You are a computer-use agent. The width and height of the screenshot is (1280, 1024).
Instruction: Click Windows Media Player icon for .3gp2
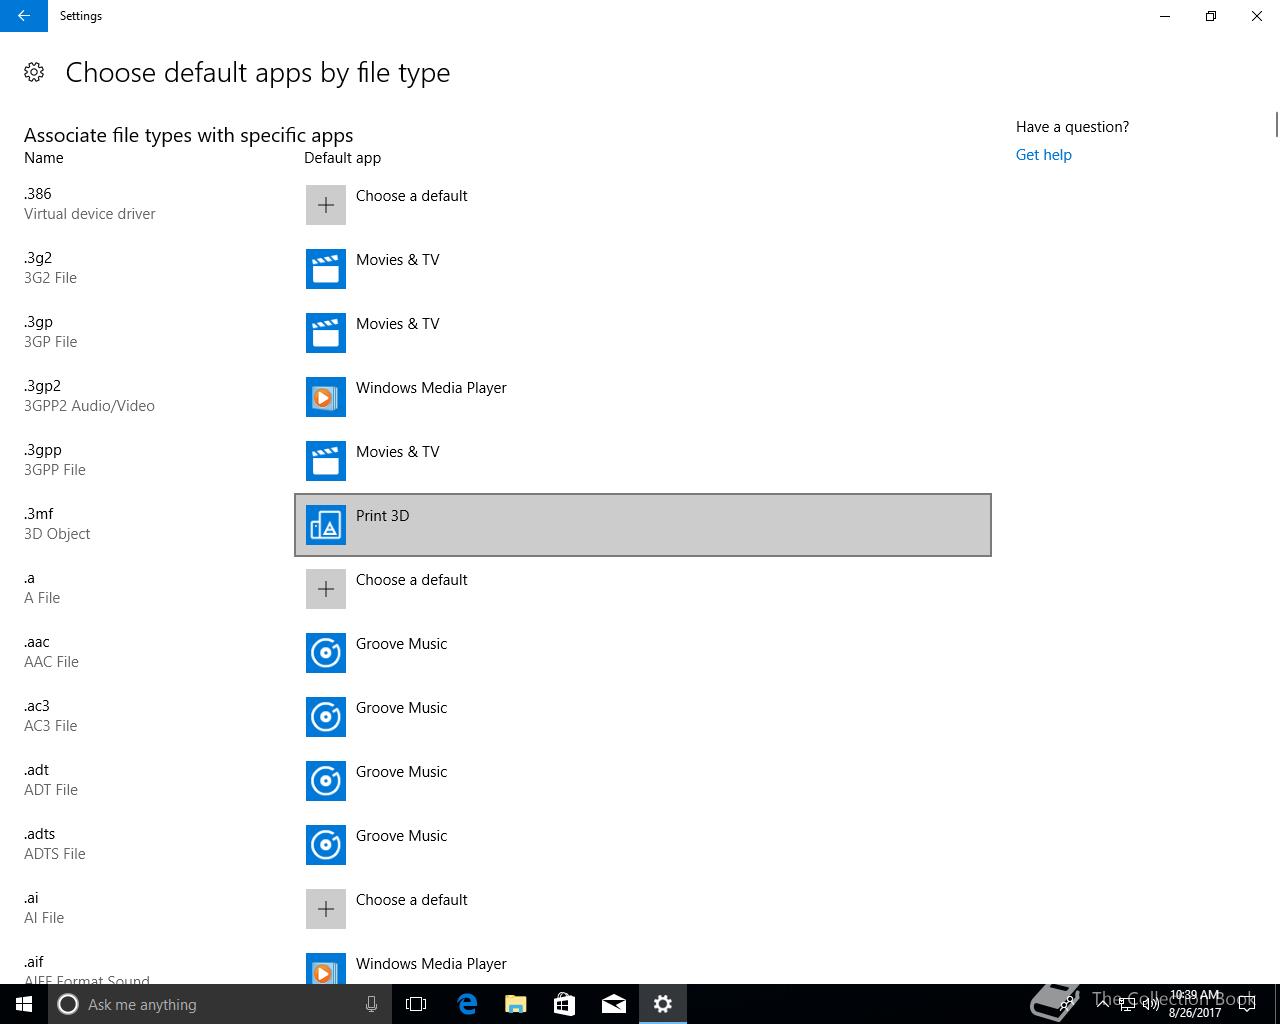325,397
